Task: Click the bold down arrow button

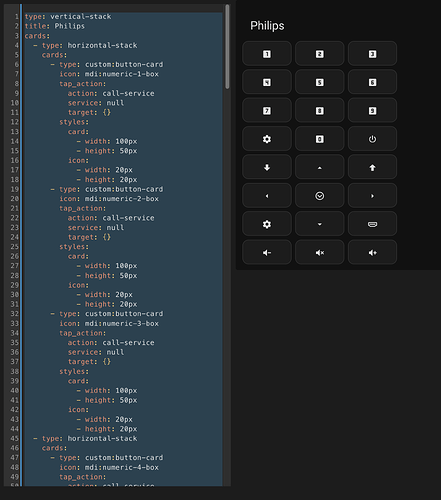Action: [267, 167]
